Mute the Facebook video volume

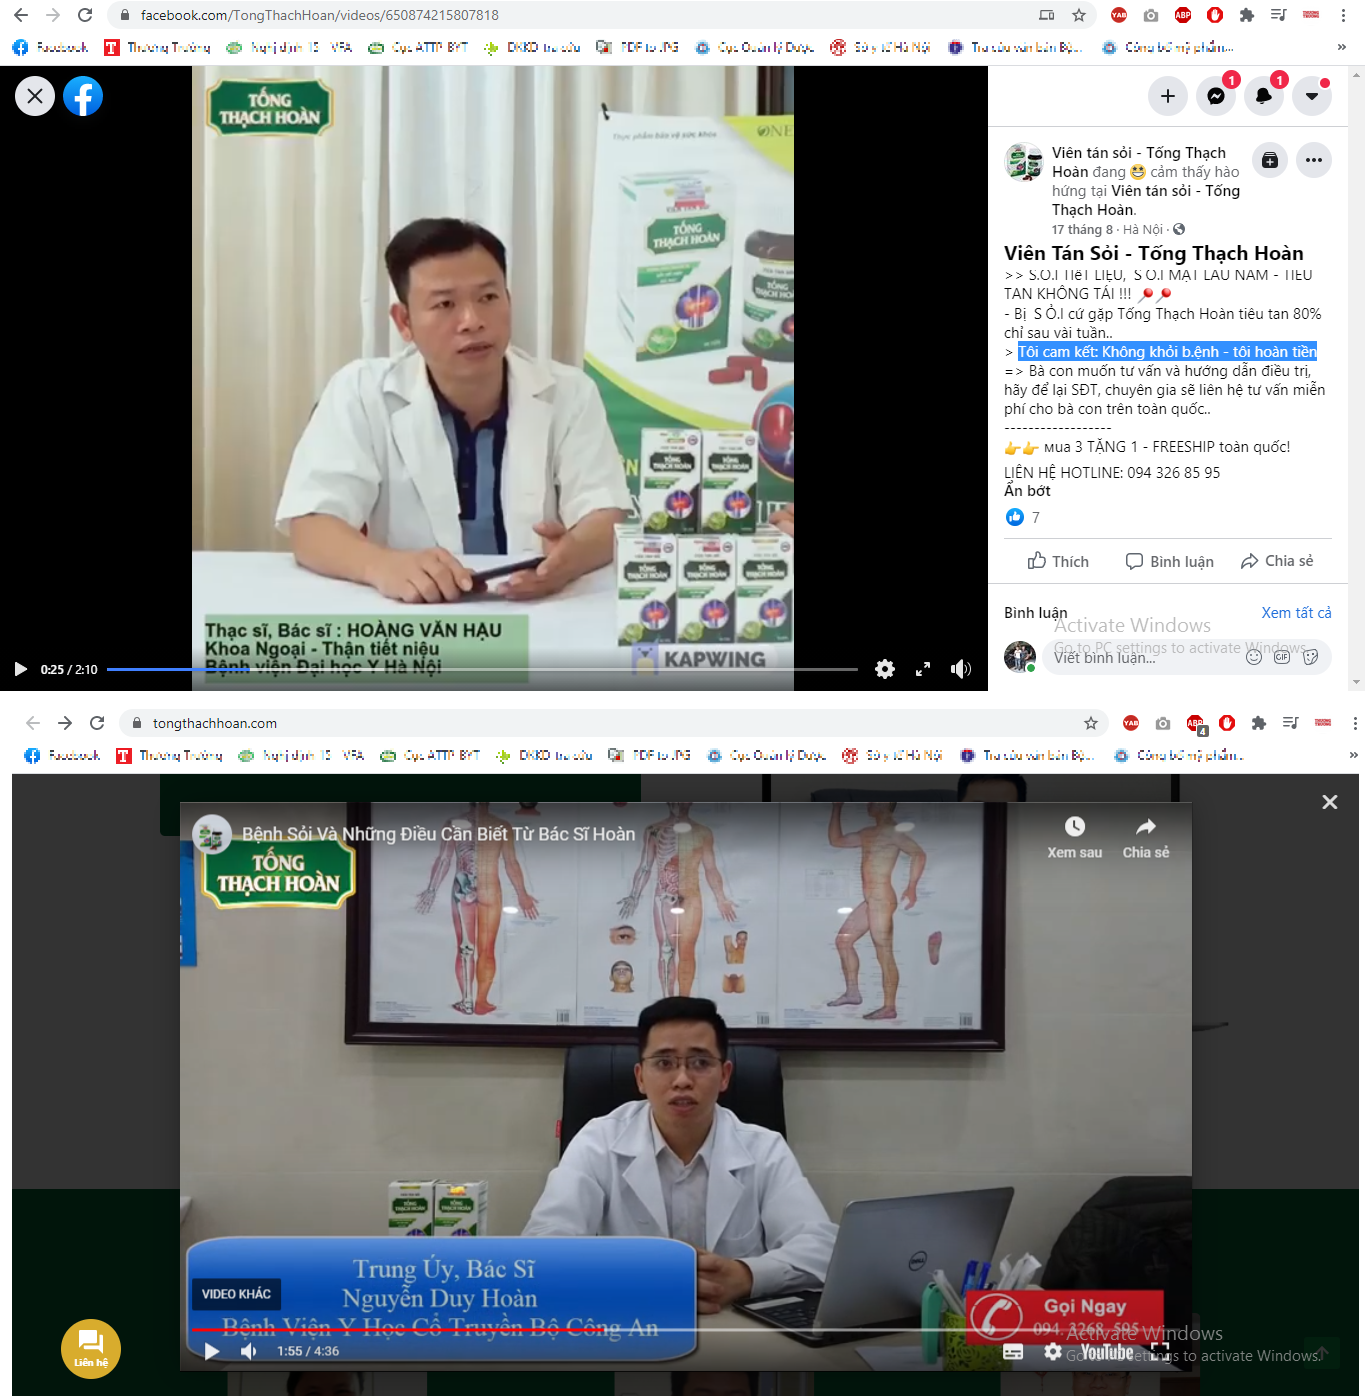click(x=961, y=669)
